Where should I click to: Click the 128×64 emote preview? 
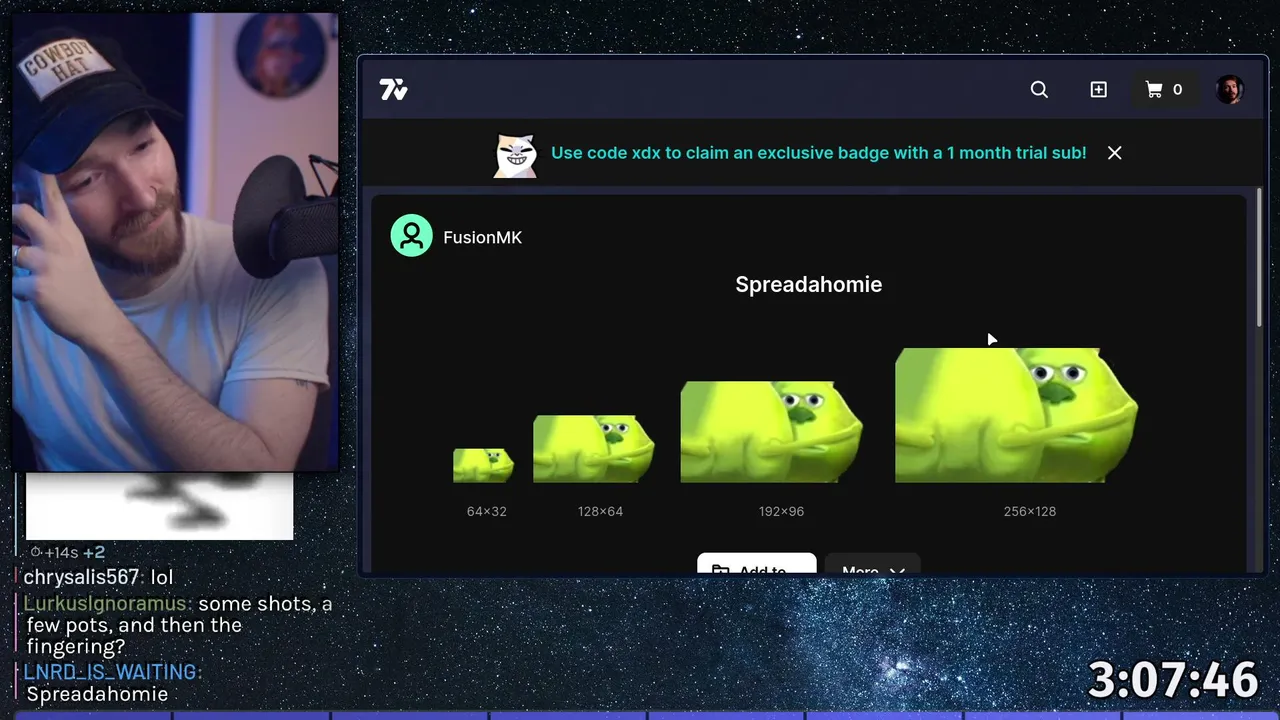(x=594, y=449)
